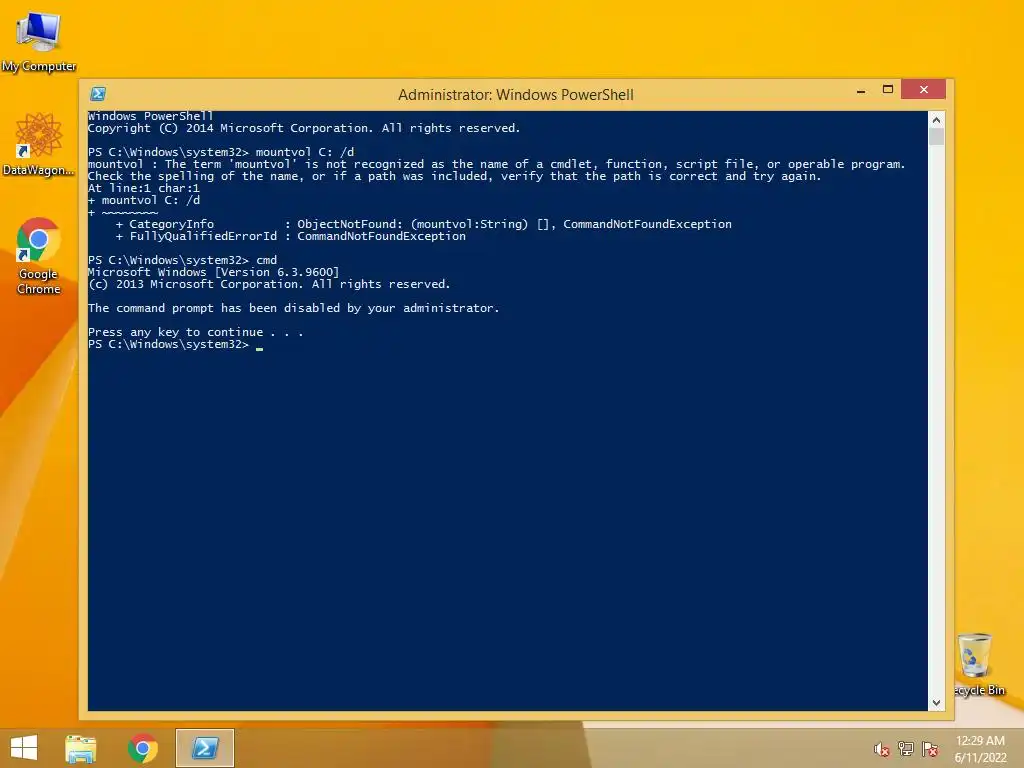This screenshot has width=1024, height=768.
Task: Click 'Check the spelling of the name' line
Action: [455, 176]
